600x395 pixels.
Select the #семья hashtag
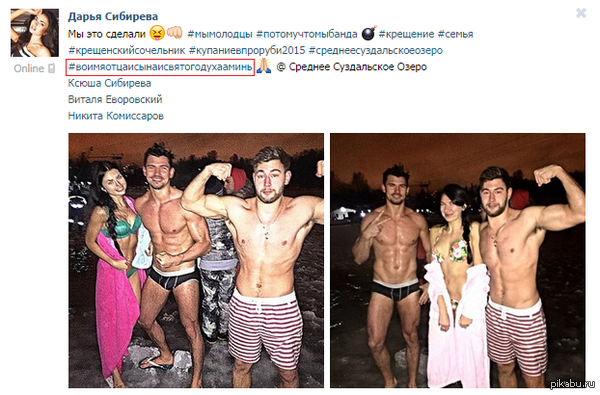455,34
